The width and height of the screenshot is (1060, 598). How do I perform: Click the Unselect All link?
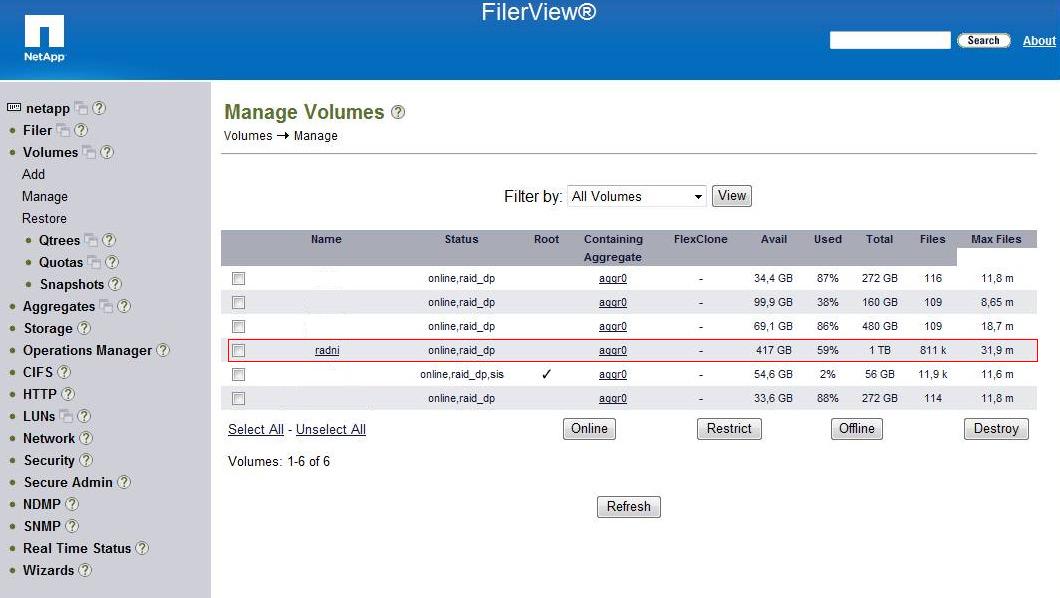pos(331,430)
